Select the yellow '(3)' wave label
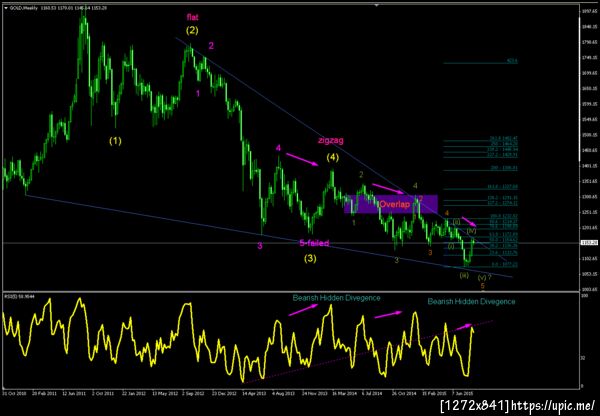600x416 pixels. point(310,259)
